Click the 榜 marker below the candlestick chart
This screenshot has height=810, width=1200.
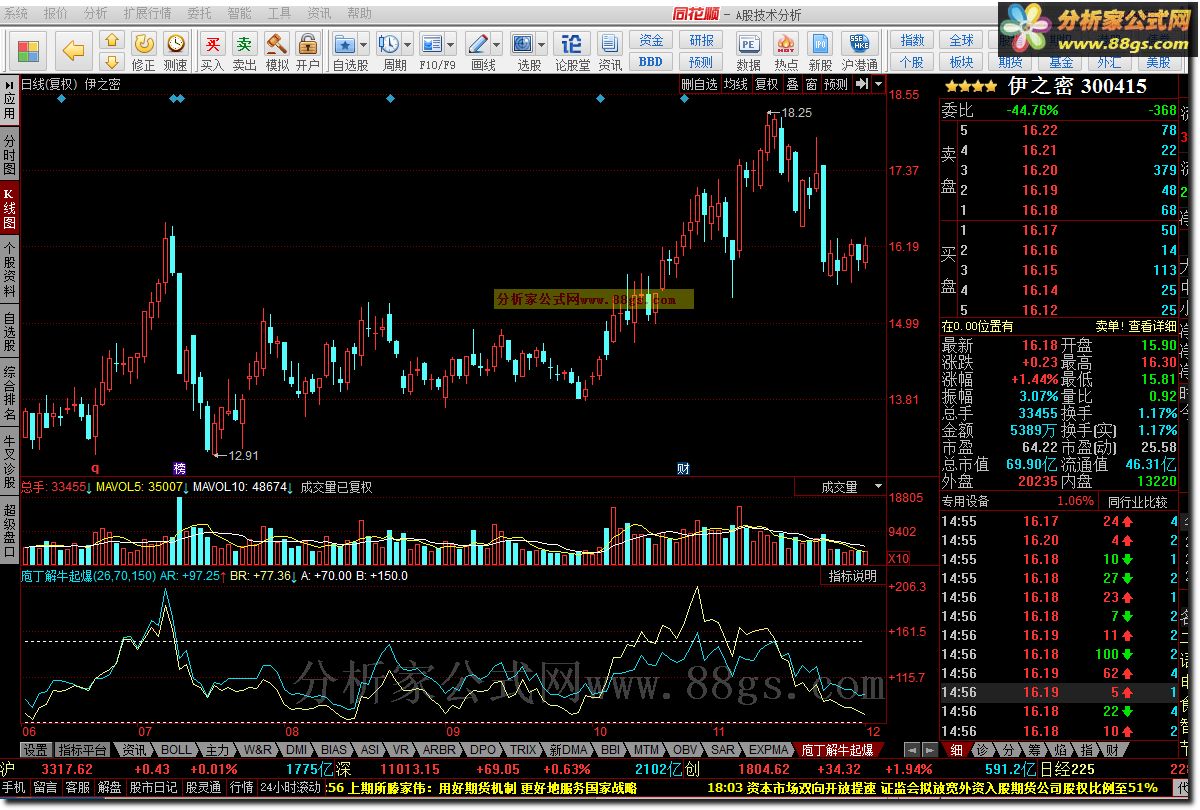click(x=179, y=468)
